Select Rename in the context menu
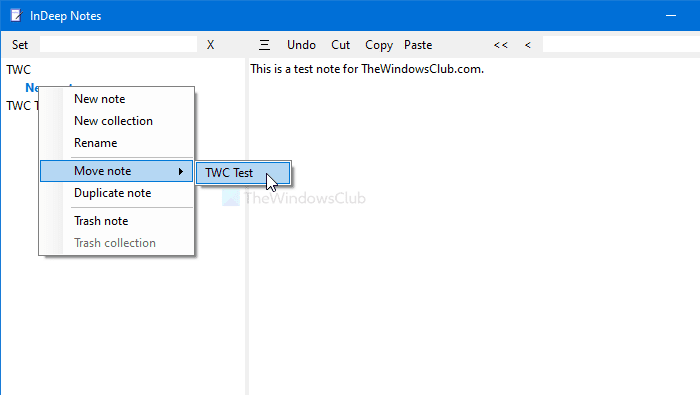 click(117, 143)
